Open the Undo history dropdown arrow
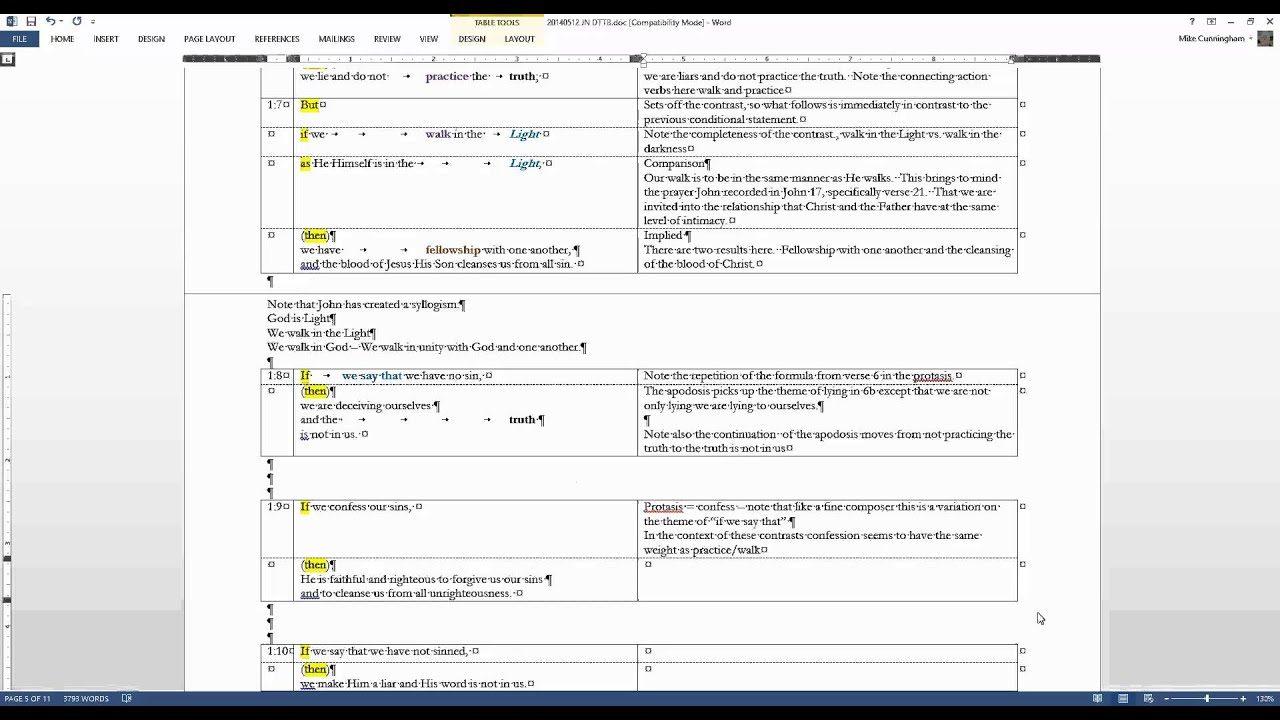1280x720 pixels. click(x=61, y=22)
